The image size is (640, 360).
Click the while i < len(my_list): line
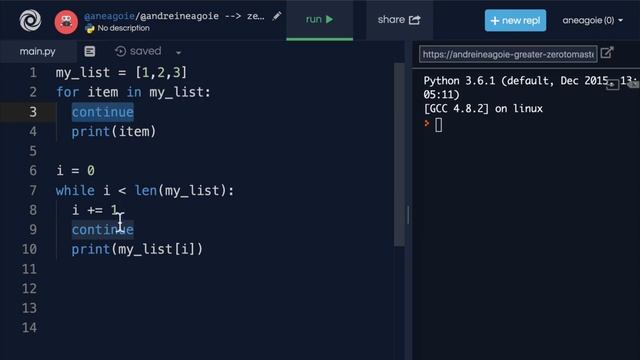tap(145, 191)
